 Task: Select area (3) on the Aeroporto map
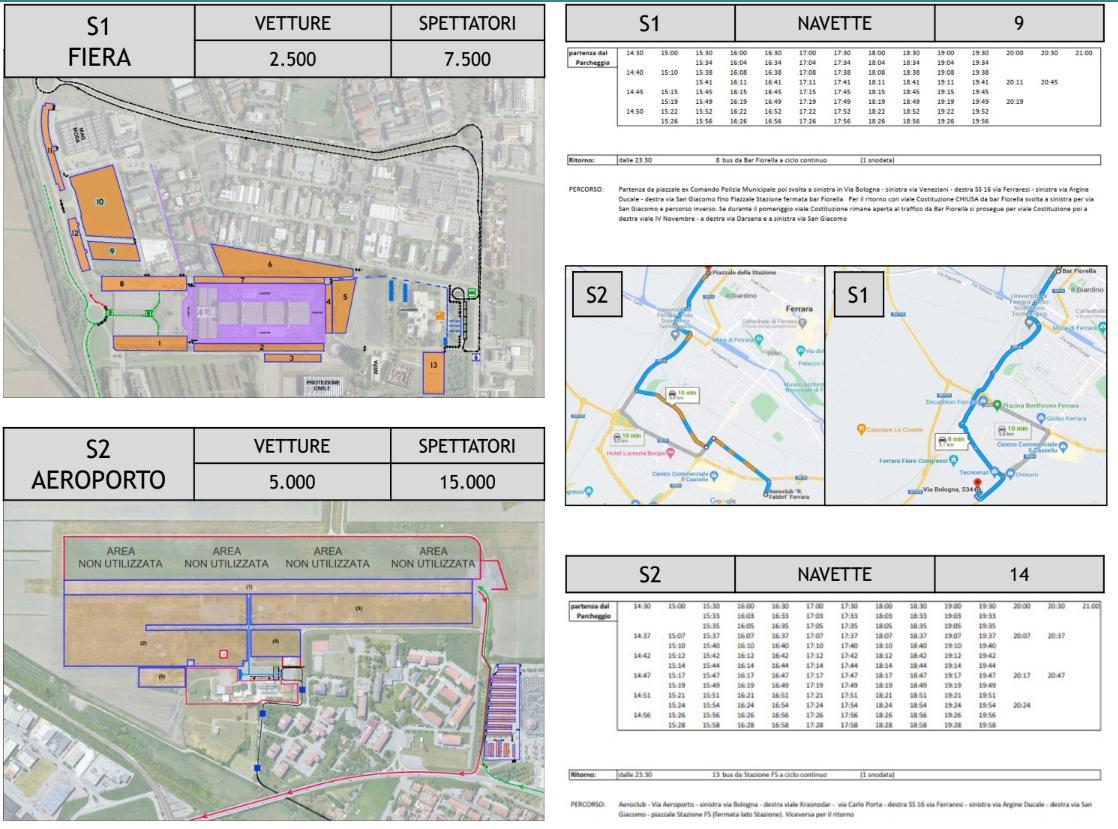[360, 609]
